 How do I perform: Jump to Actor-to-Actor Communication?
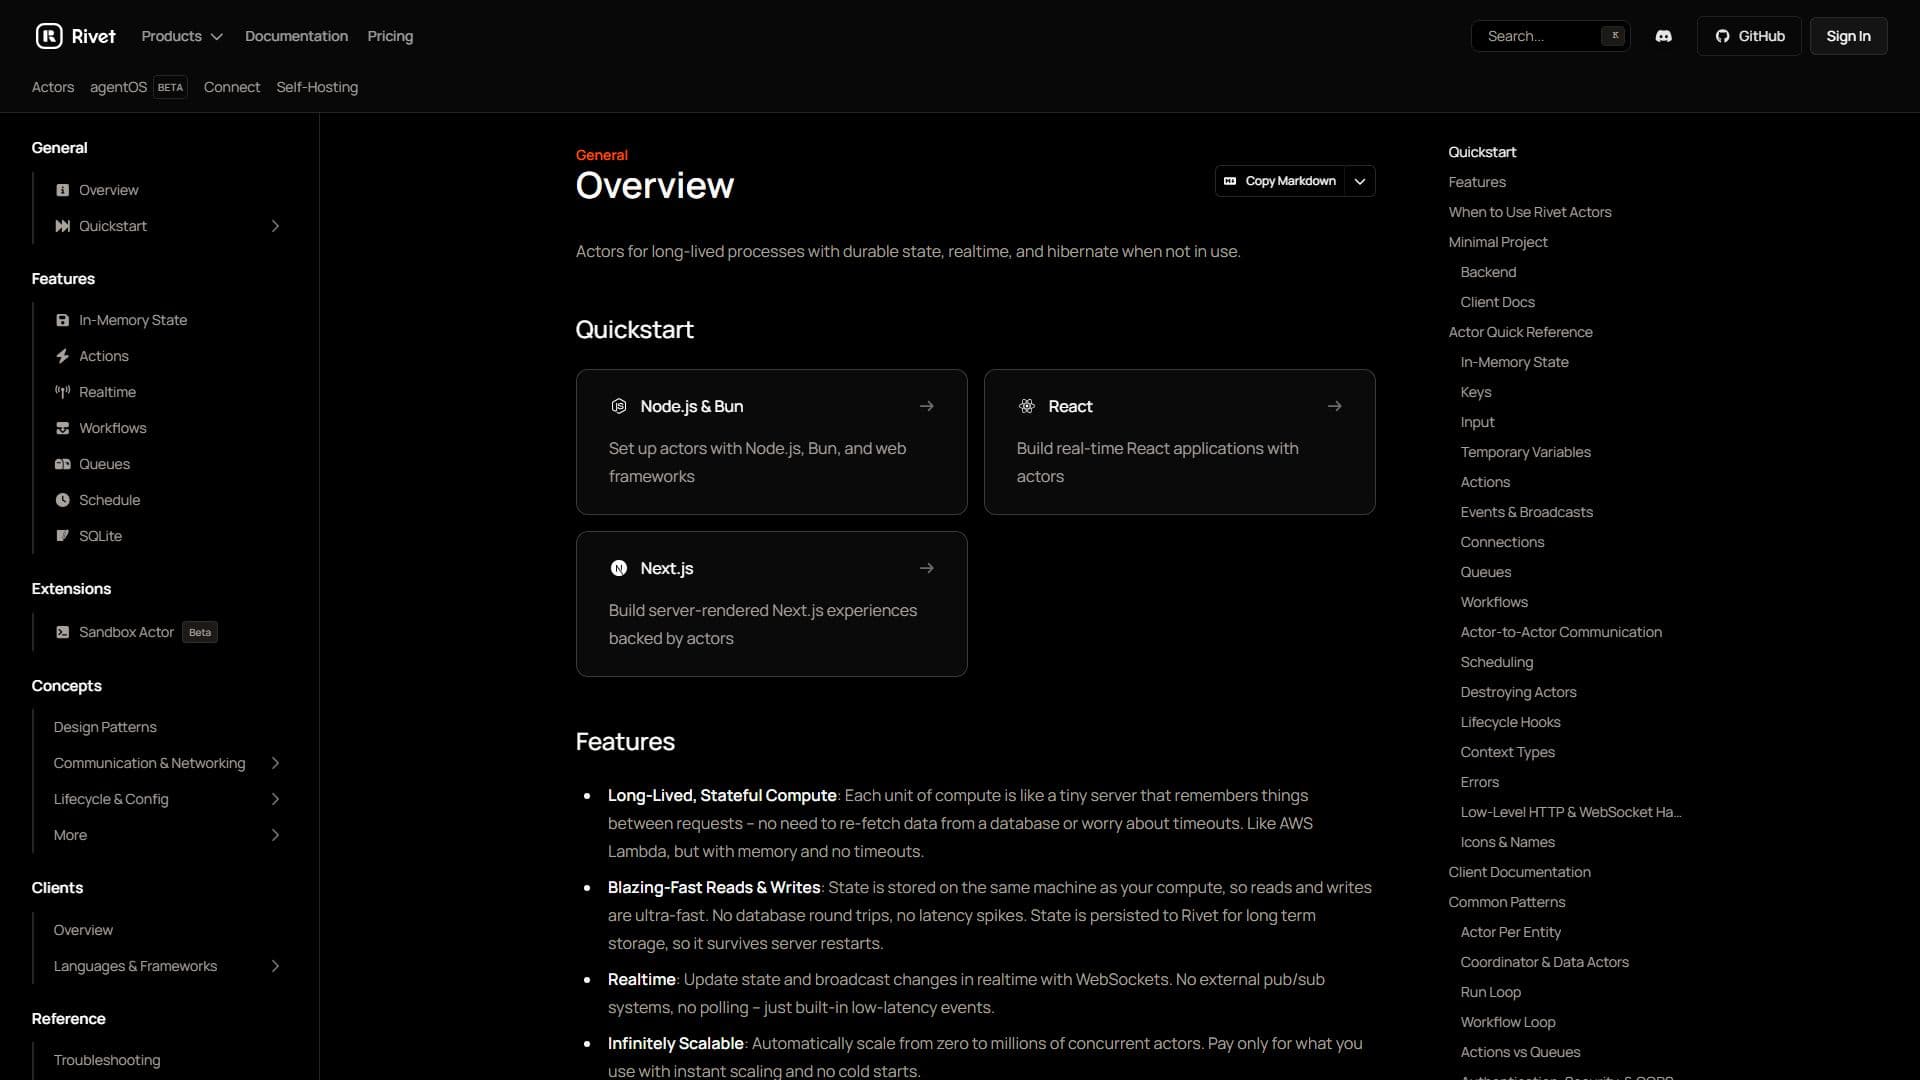(x=1561, y=632)
